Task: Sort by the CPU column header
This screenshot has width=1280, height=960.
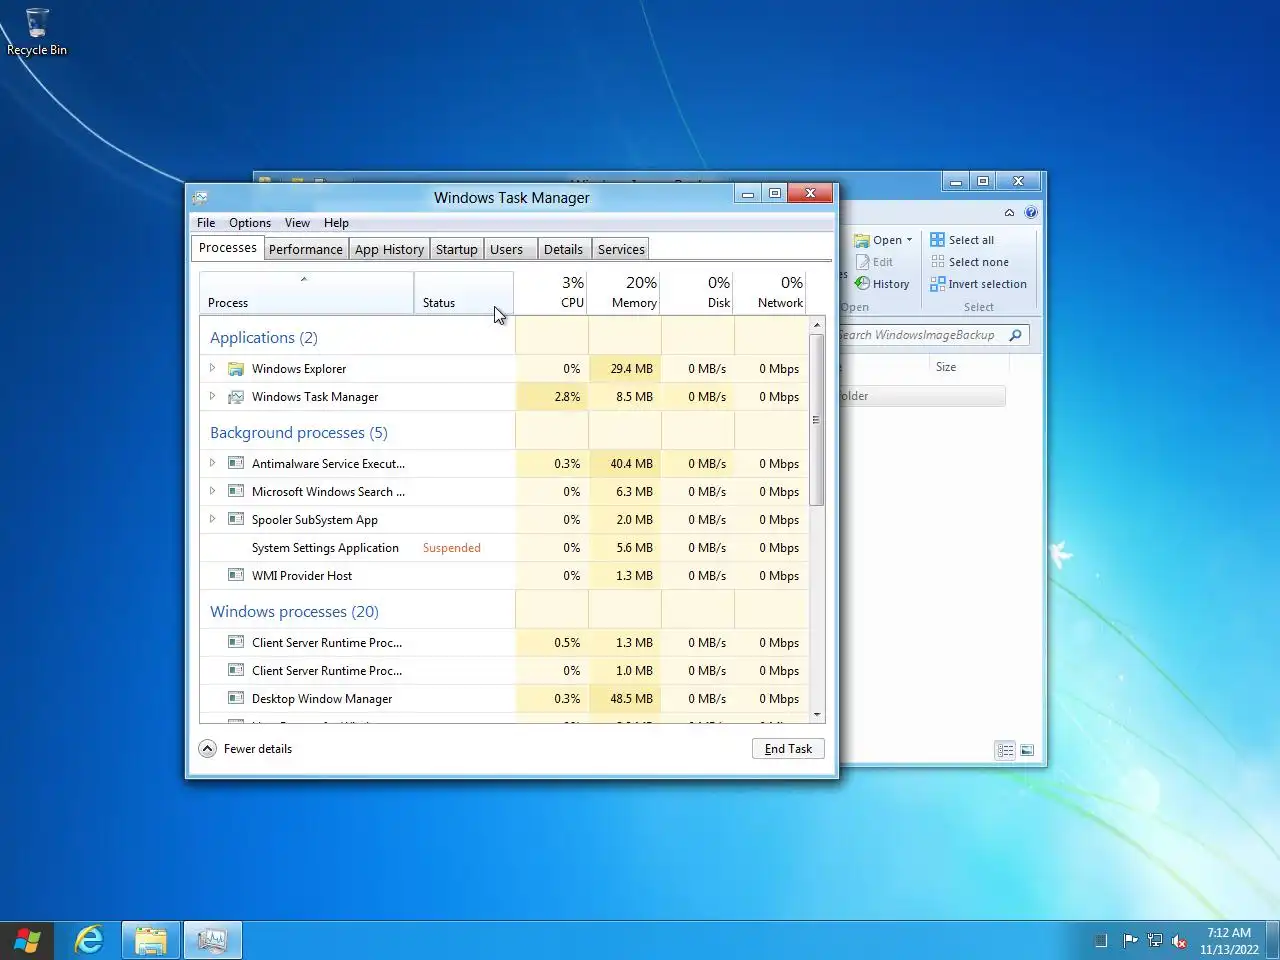Action: pos(552,292)
